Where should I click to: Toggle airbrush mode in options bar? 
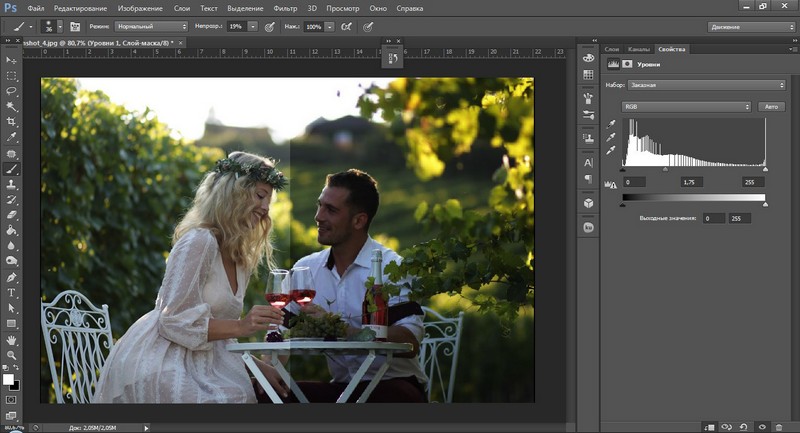(x=346, y=26)
